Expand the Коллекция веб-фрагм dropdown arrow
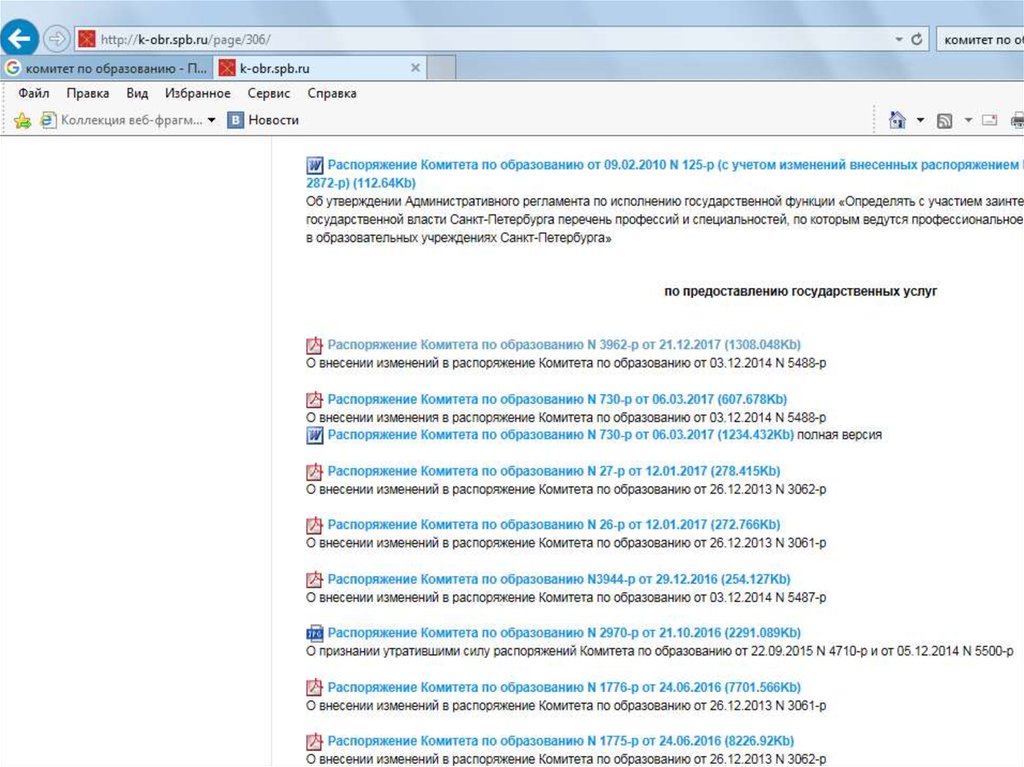The height and width of the screenshot is (767, 1024). point(212,120)
